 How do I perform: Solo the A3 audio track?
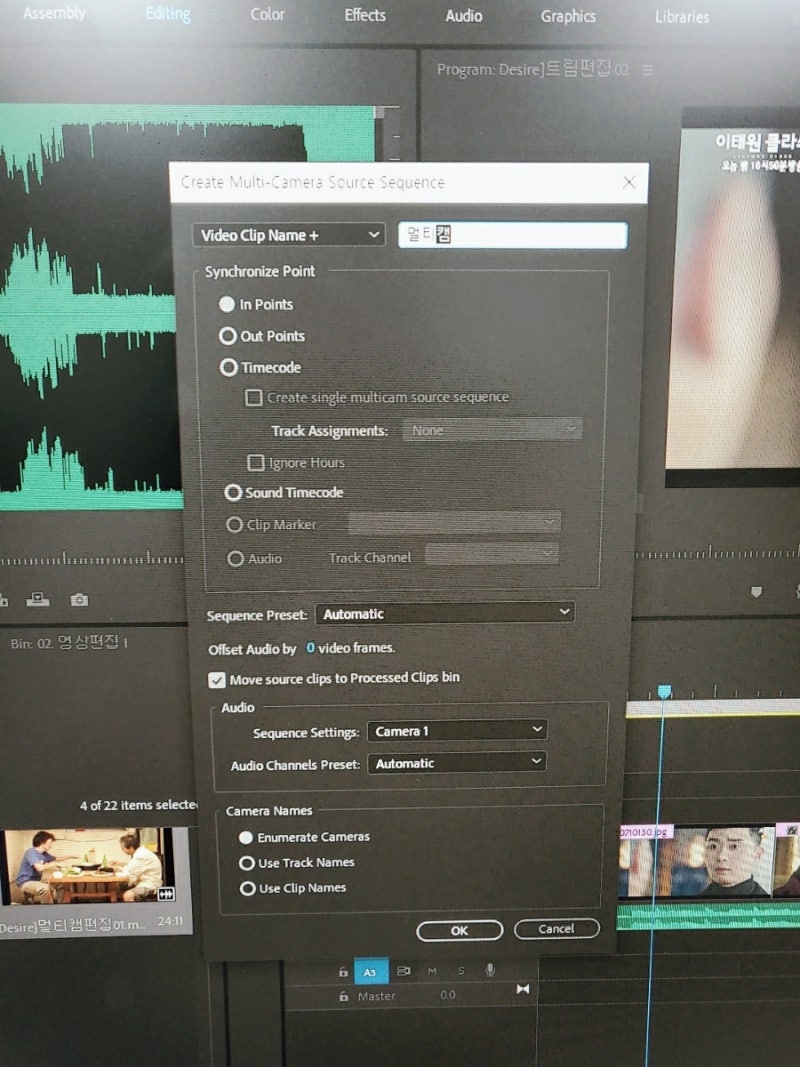click(x=461, y=970)
